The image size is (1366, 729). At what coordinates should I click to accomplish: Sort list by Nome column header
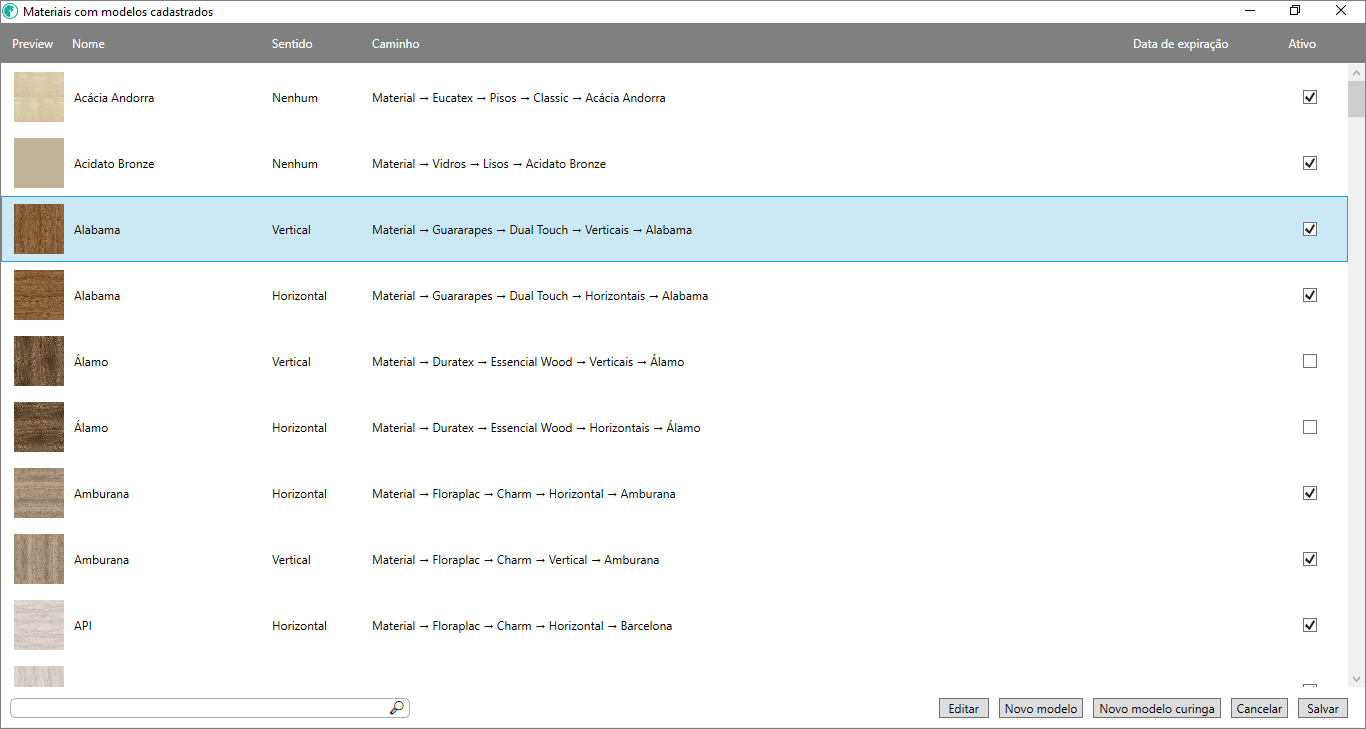point(89,44)
